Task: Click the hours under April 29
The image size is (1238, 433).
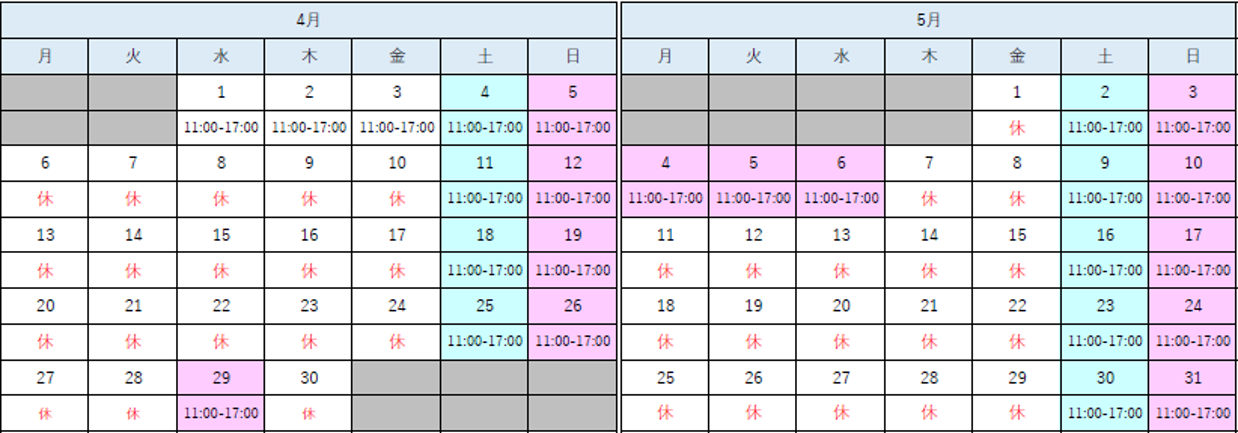Action: tap(221, 412)
